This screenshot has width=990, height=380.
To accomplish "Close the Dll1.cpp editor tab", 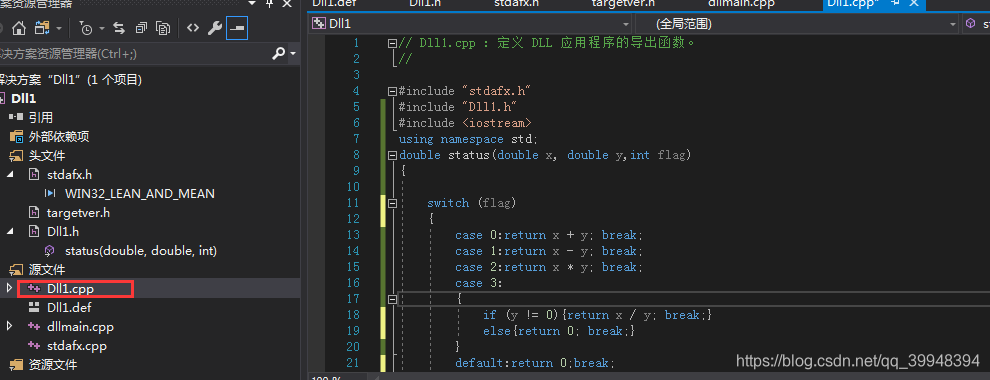I will [x=913, y=3].
